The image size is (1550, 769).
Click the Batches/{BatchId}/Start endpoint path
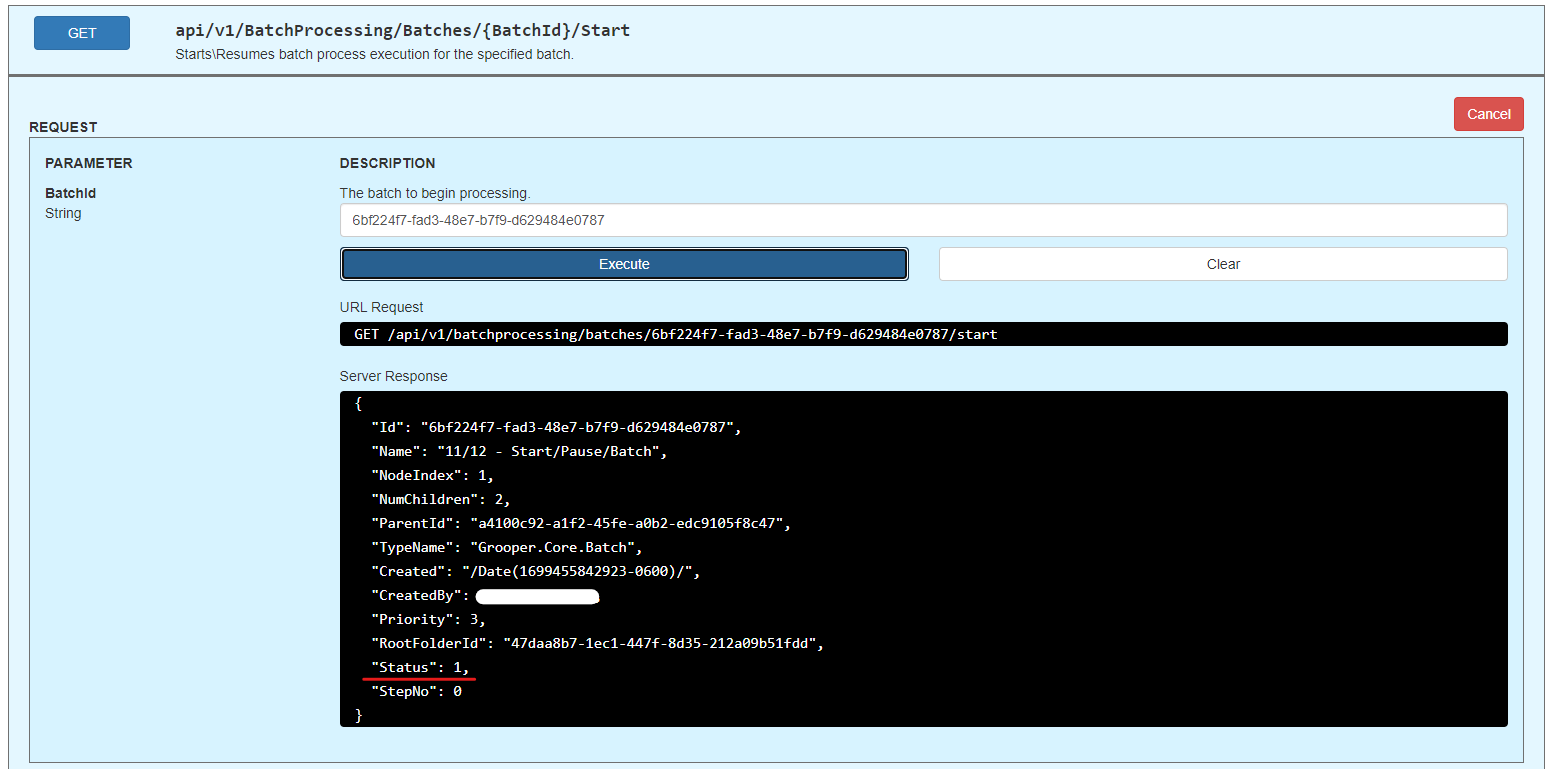click(402, 30)
